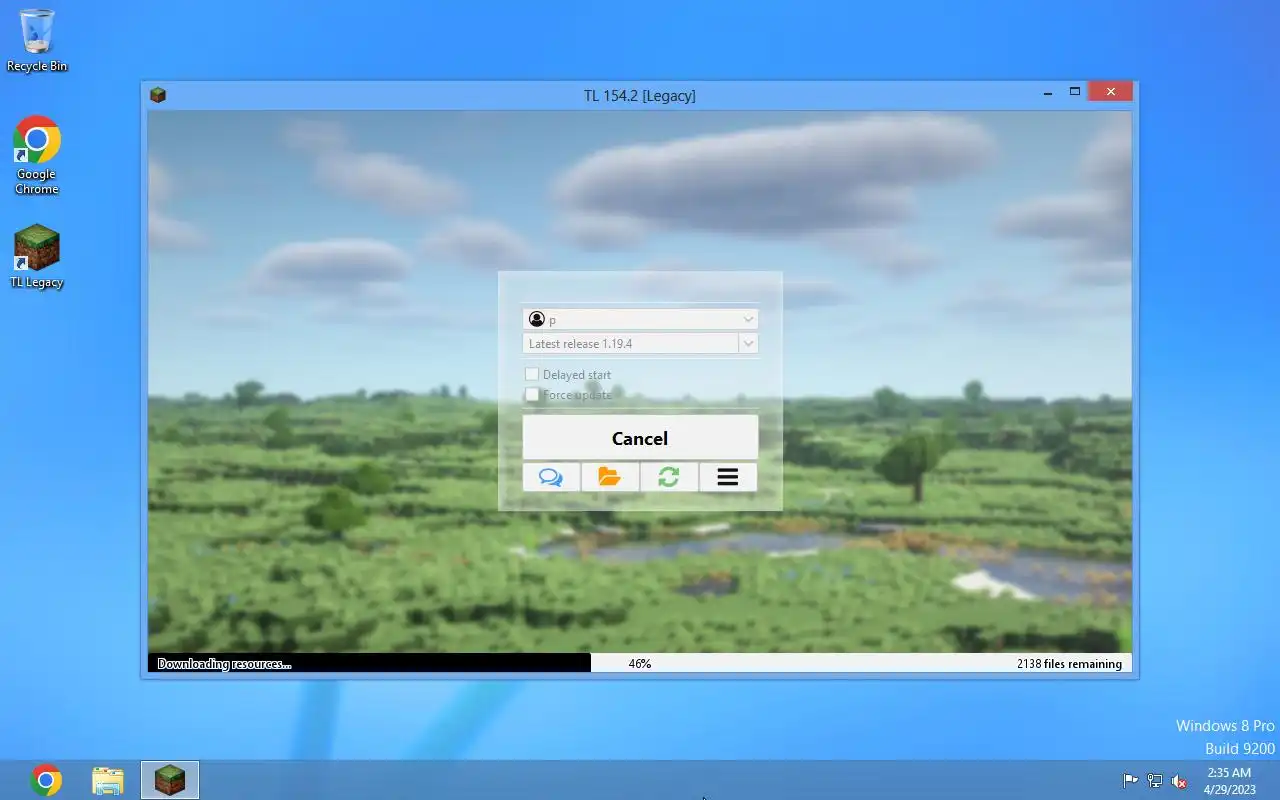The width and height of the screenshot is (1280, 800).
Task: Maximize the TL 154.2 [Legacy] window
Action: (x=1075, y=92)
